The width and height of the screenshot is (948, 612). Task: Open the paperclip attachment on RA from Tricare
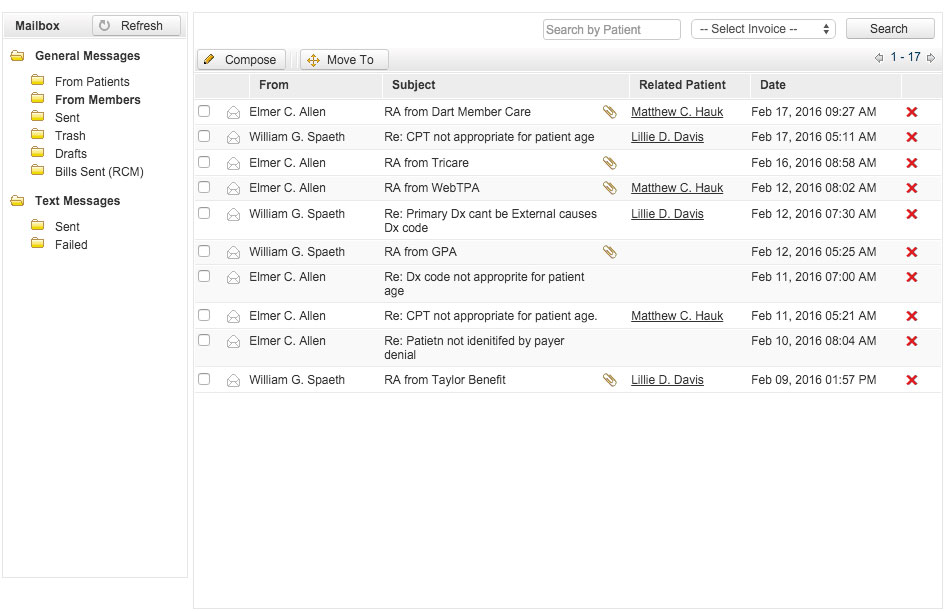(x=609, y=162)
